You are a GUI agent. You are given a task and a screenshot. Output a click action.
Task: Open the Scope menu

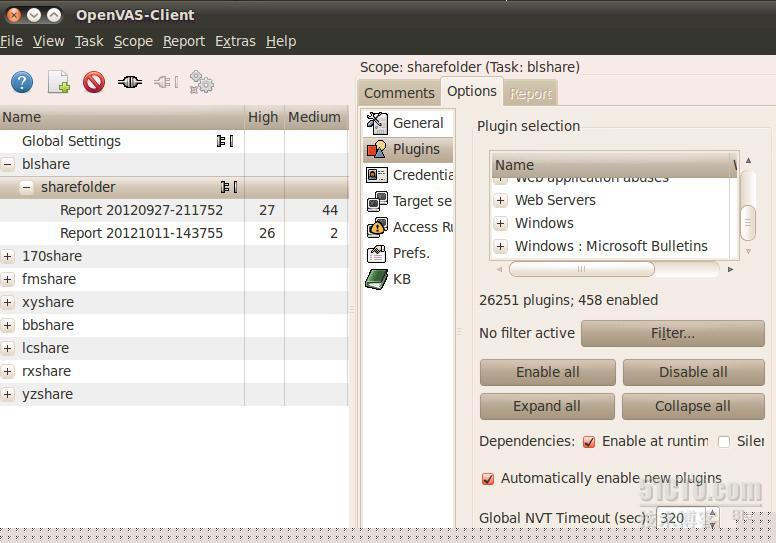coord(133,41)
